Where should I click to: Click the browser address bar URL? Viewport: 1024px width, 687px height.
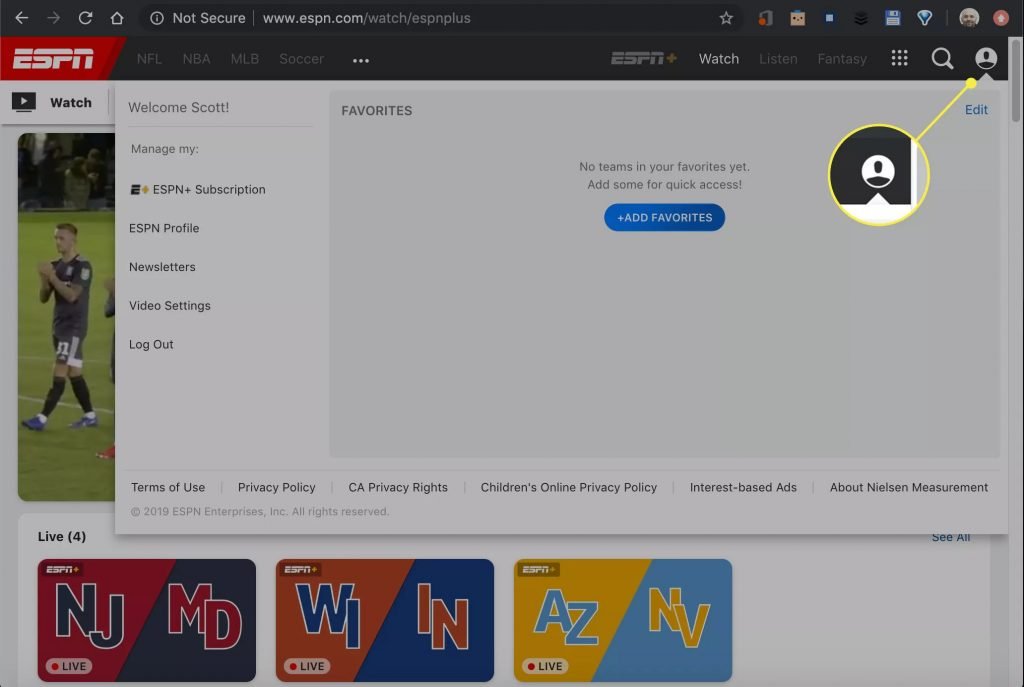(366, 18)
